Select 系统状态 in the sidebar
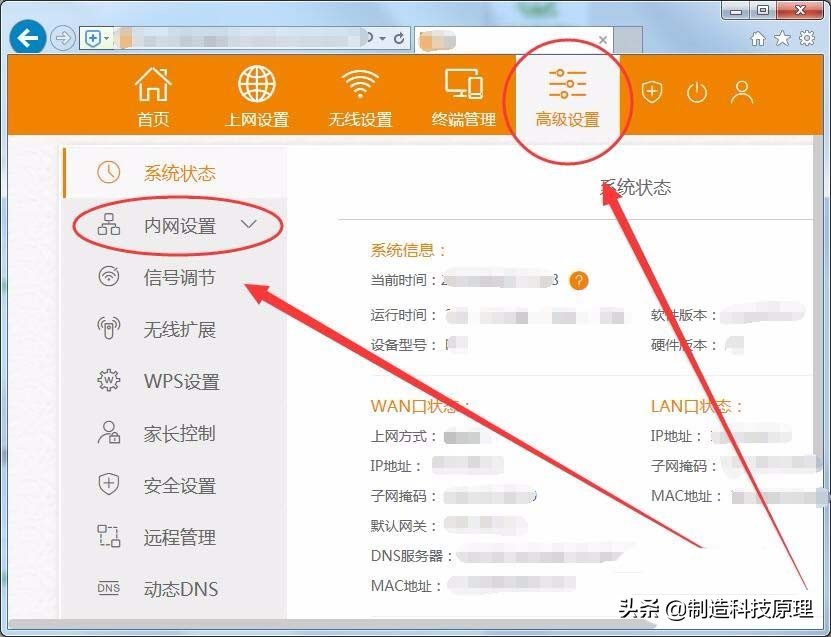 (x=175, y=173)
